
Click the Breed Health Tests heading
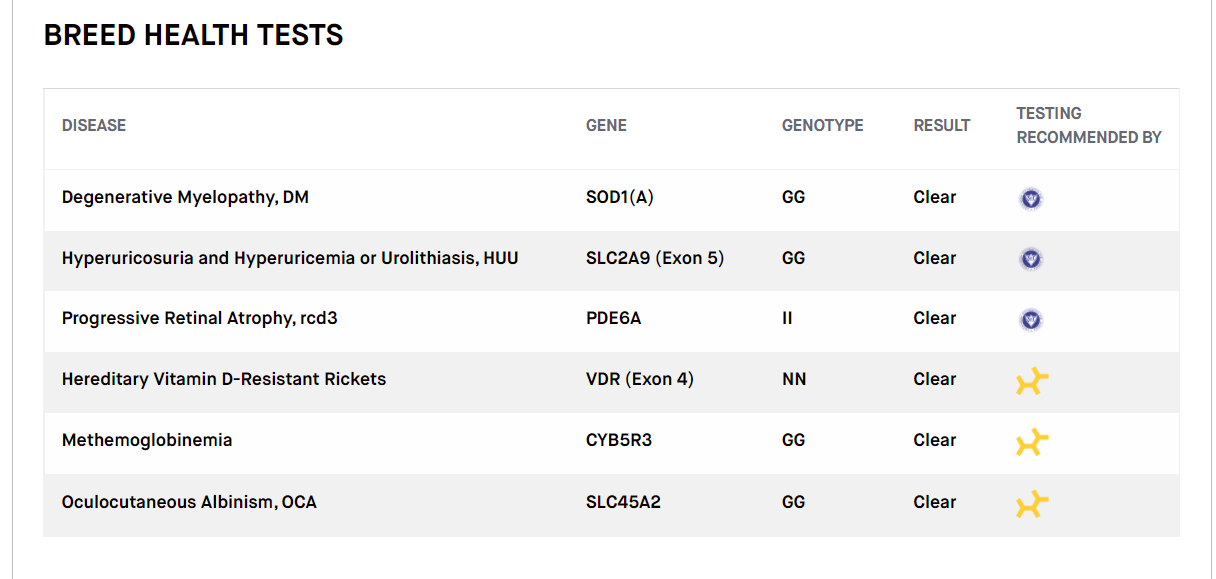click(x=194, y=35)
